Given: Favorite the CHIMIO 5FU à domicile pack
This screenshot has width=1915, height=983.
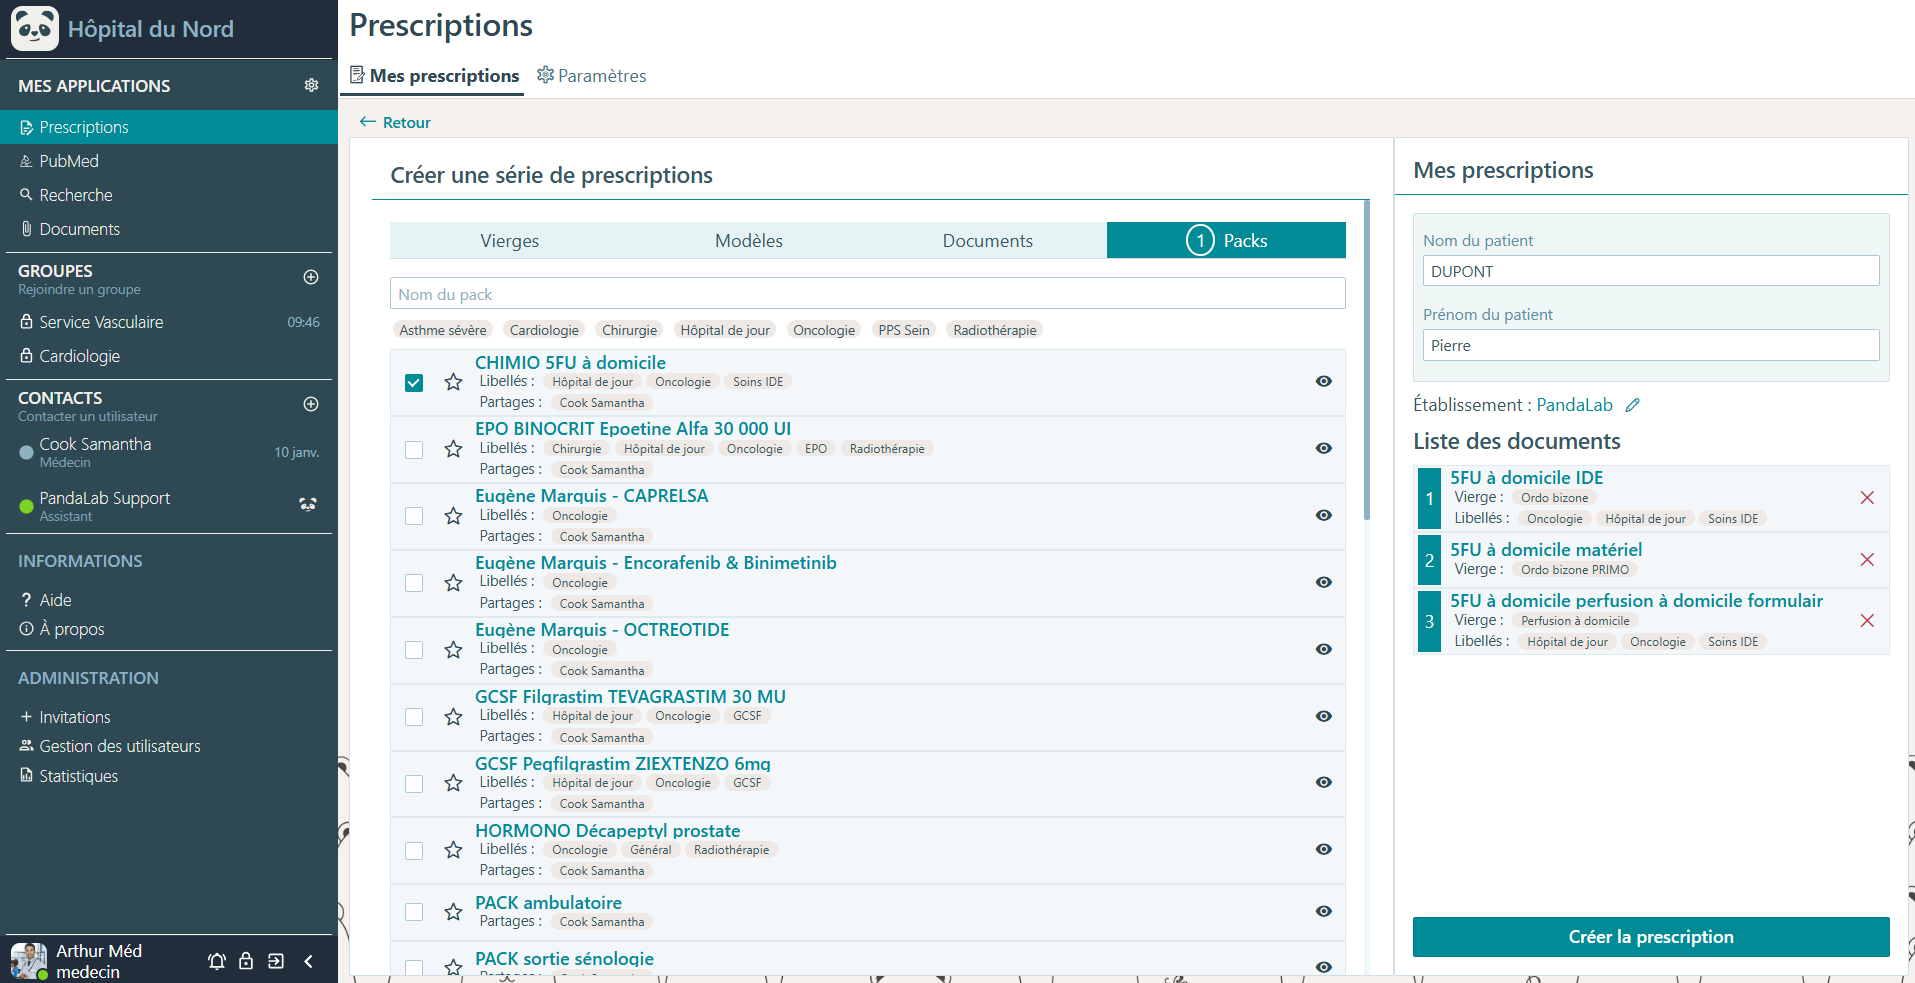Looking at the screenshot, I should (453, 382).
